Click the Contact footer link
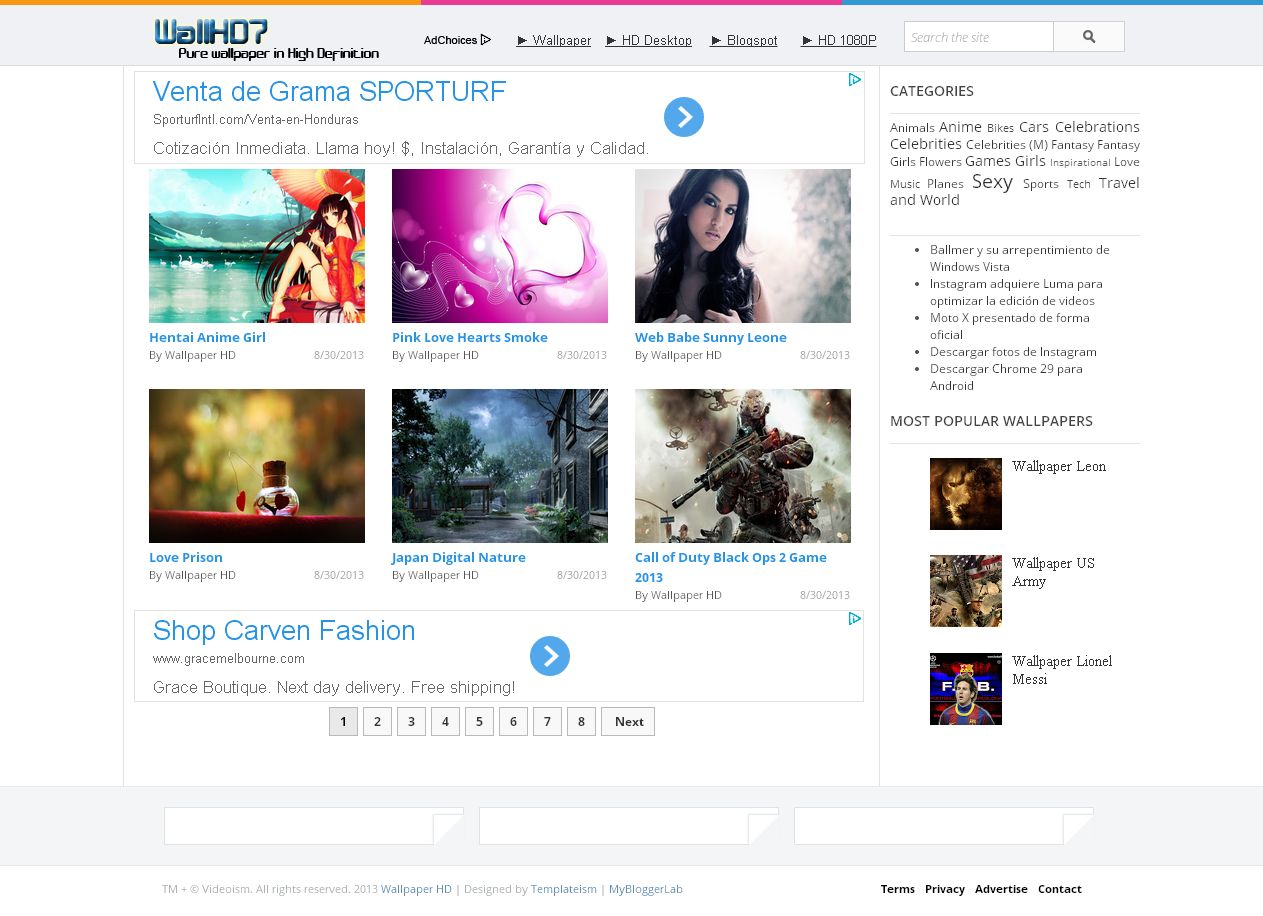Screen dimensions: 1263x916 coord(1060,889)
